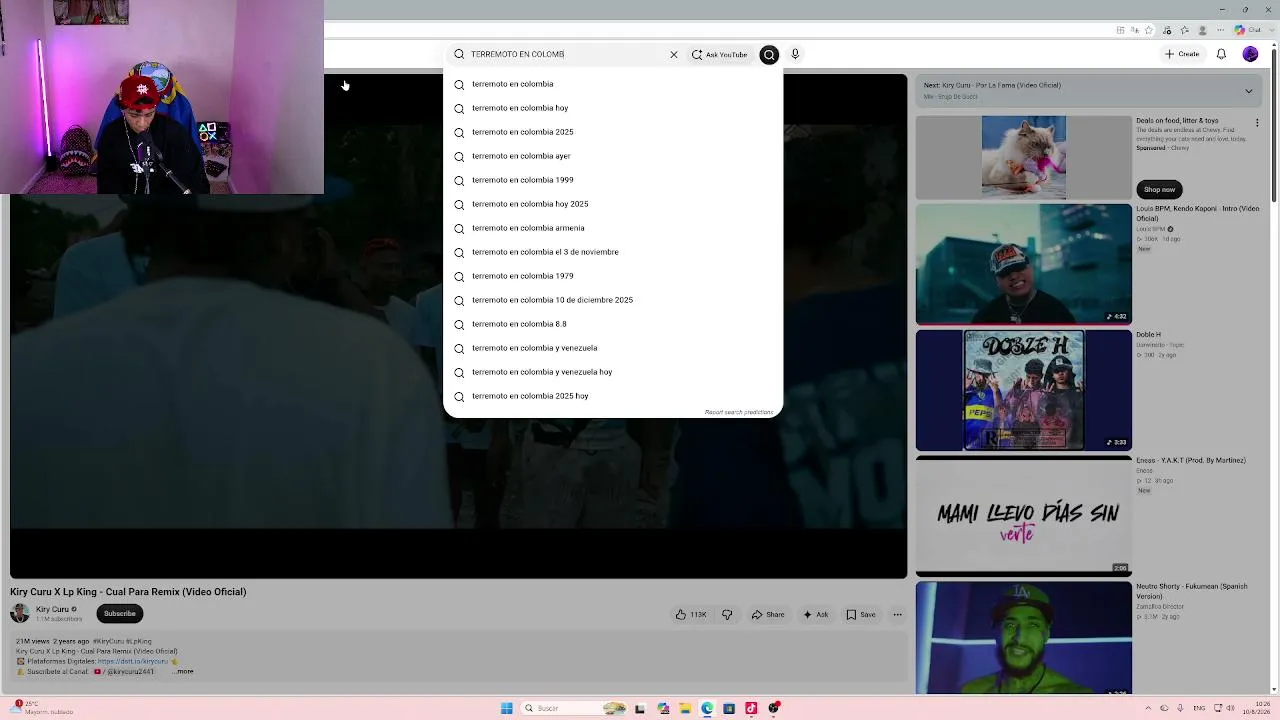The height and width of the screenshot is (720, 1280).
Task: Pick 'terremoto en colombia y venezuela hoy'
Action: click(x=613, y=372)
